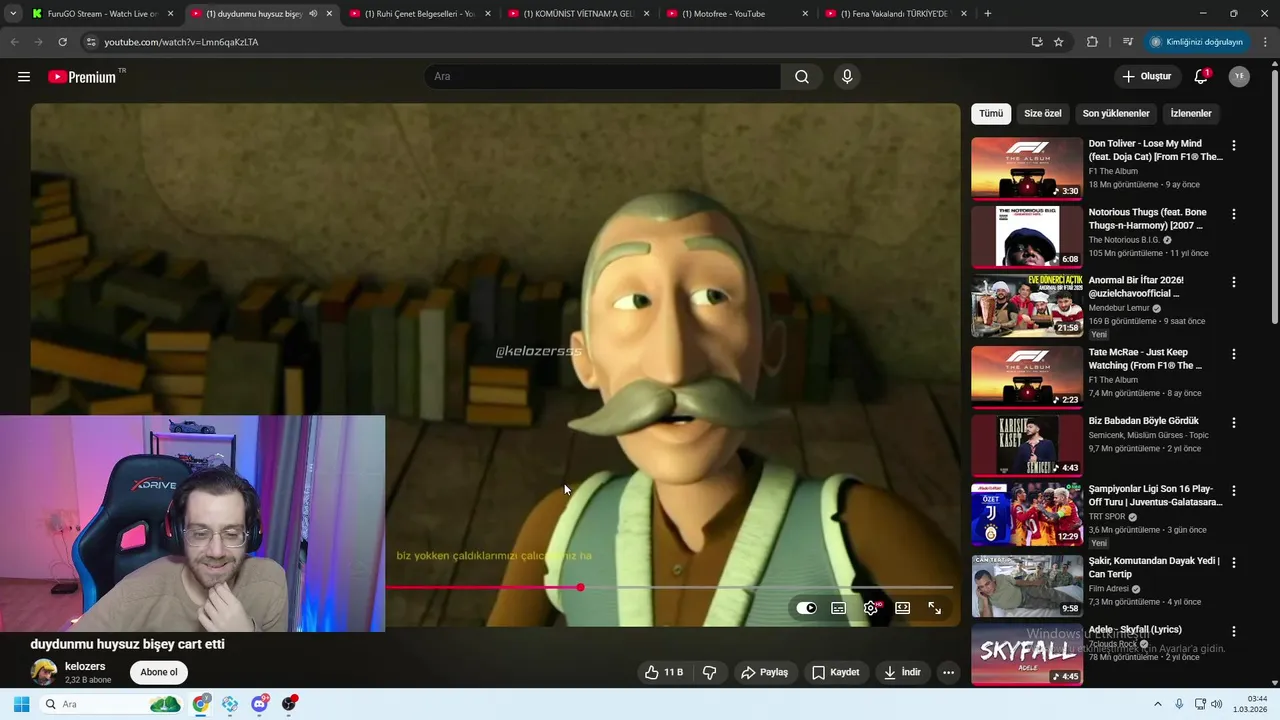
Task: Toggle autoplay switch in video player
Action: pos(807,608)
